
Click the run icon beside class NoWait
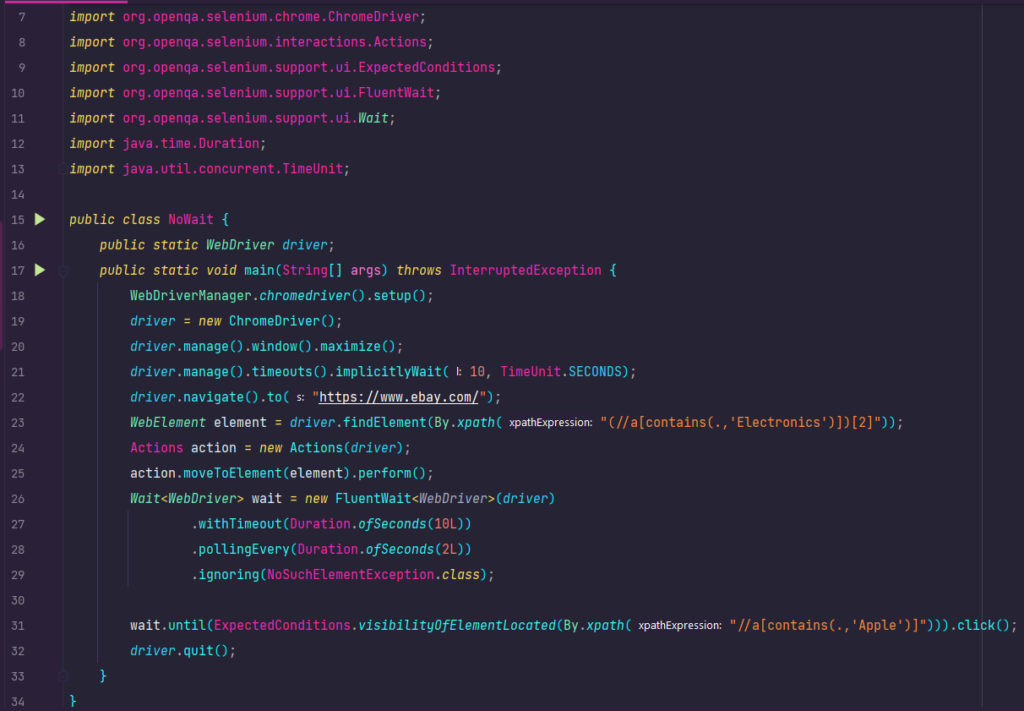pos(40,219)
